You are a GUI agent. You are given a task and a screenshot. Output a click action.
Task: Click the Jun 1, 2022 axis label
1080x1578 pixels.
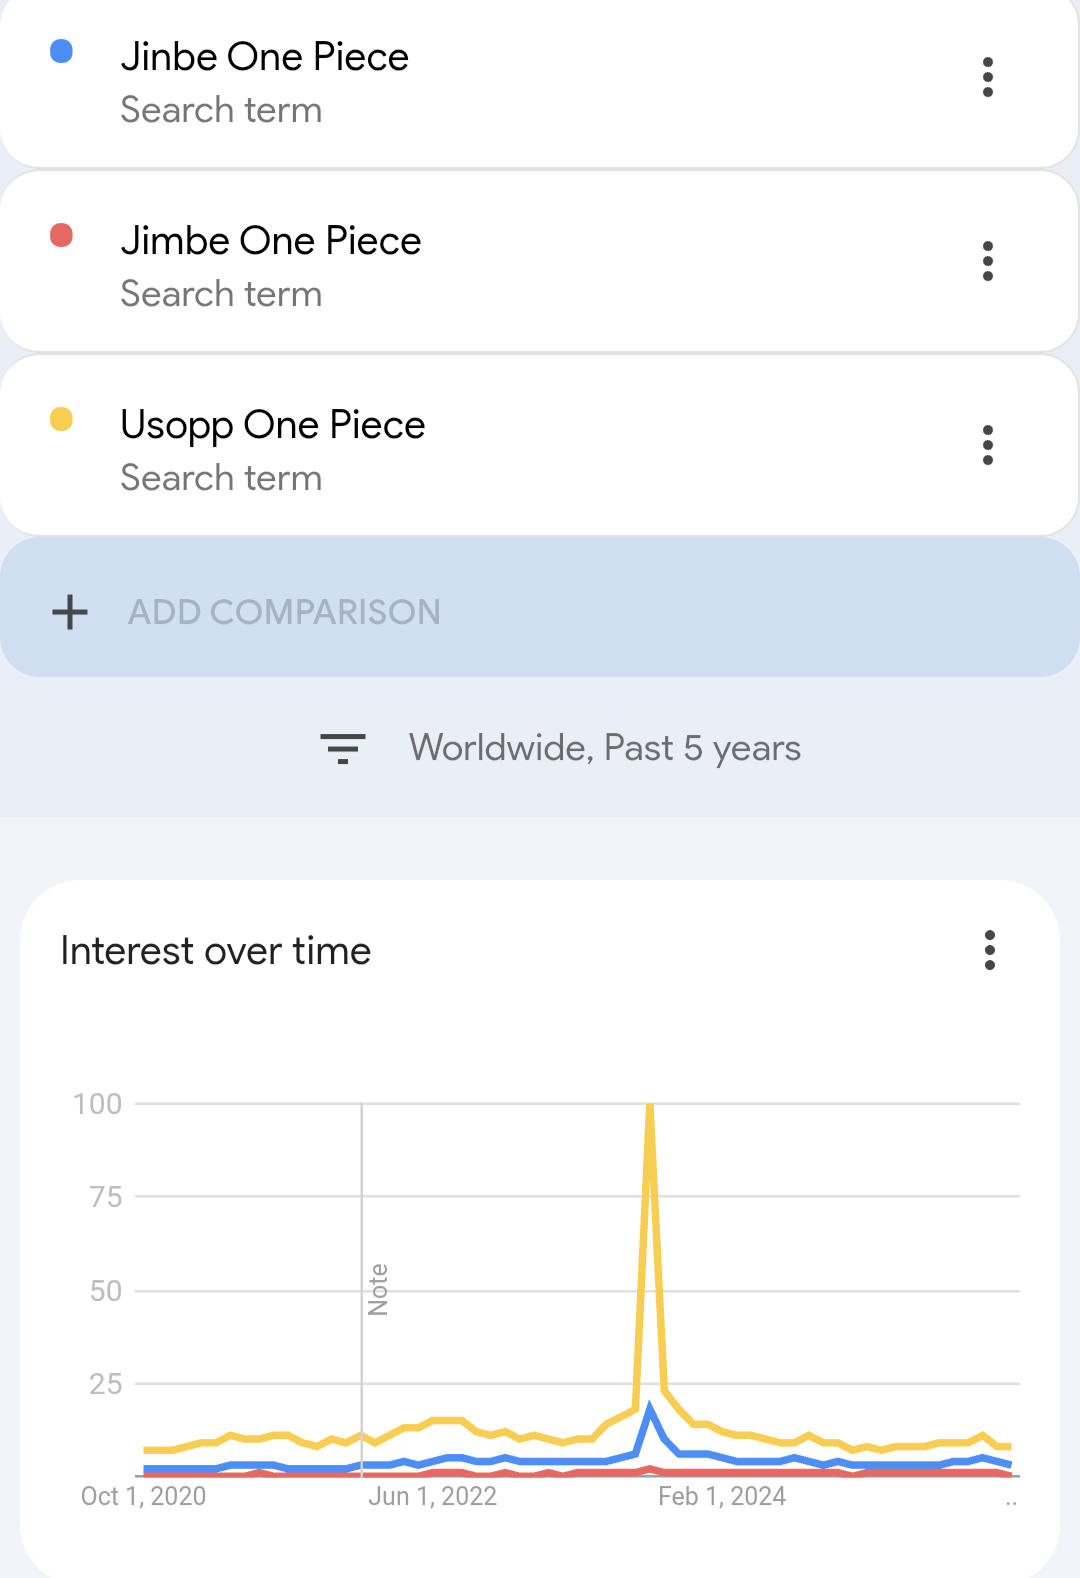click(x=433, y=1496)
